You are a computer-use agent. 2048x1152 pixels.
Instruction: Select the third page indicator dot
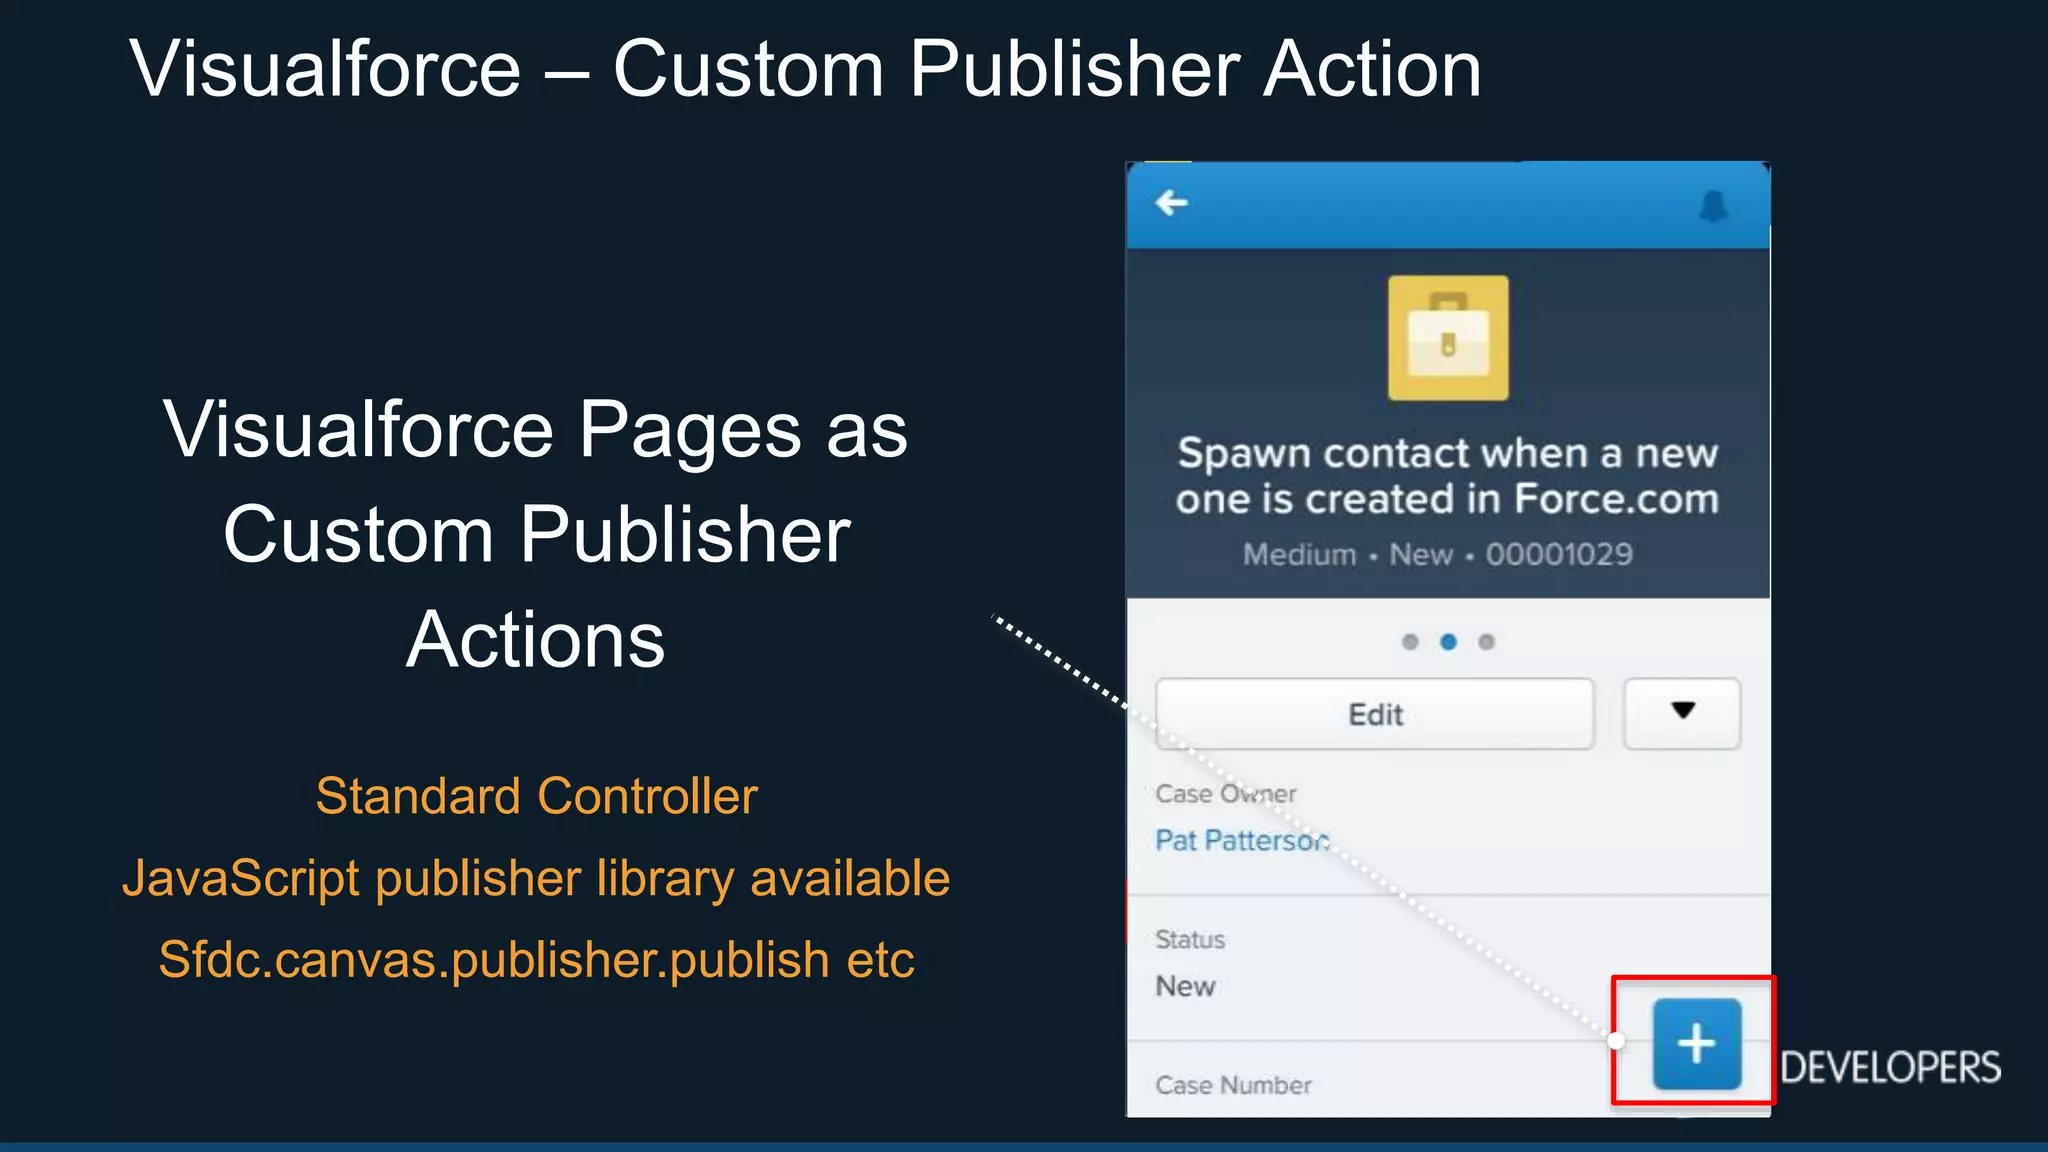[1487, 642]
